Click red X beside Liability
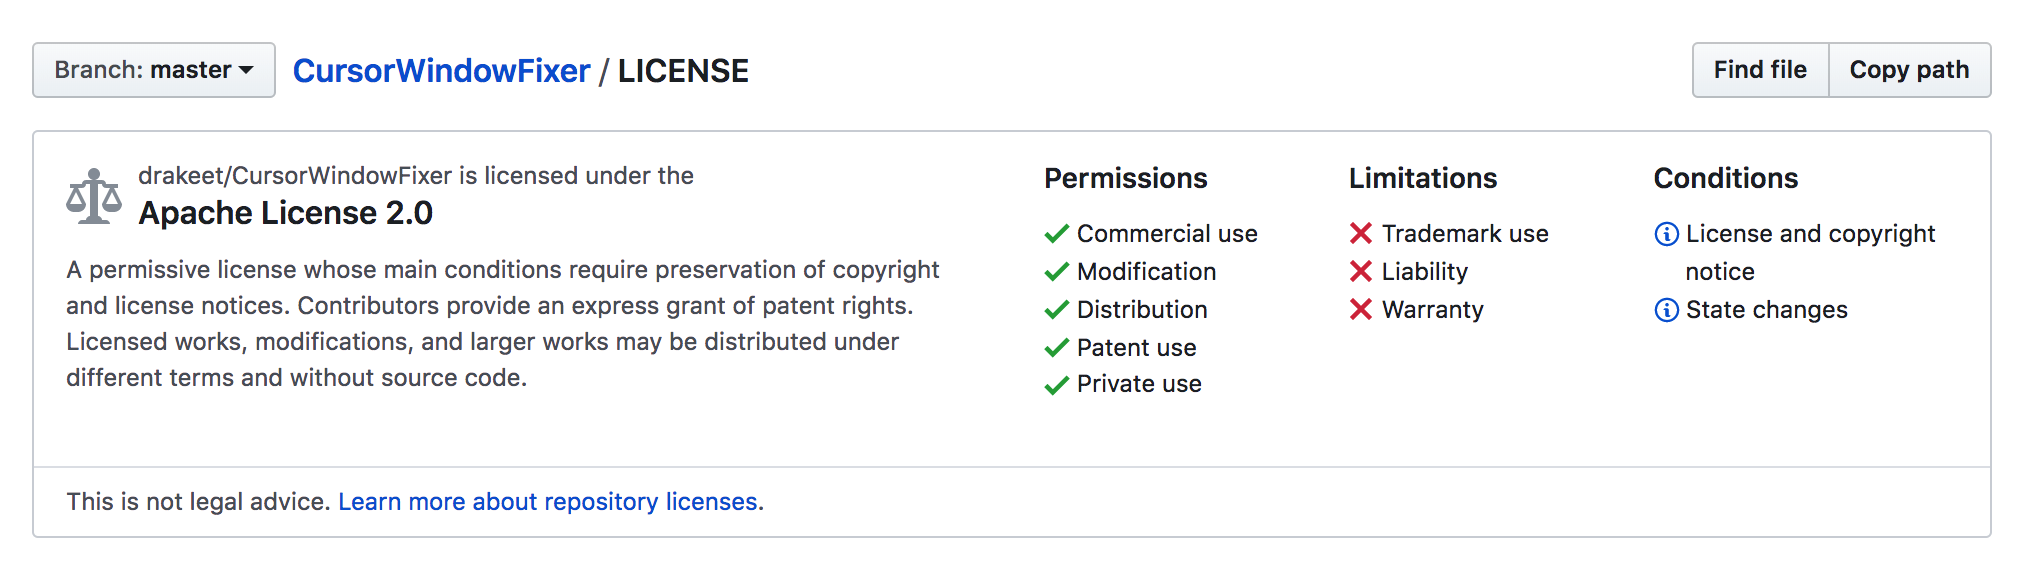Screen dimensions: 2028x562 coord(1361,272)
